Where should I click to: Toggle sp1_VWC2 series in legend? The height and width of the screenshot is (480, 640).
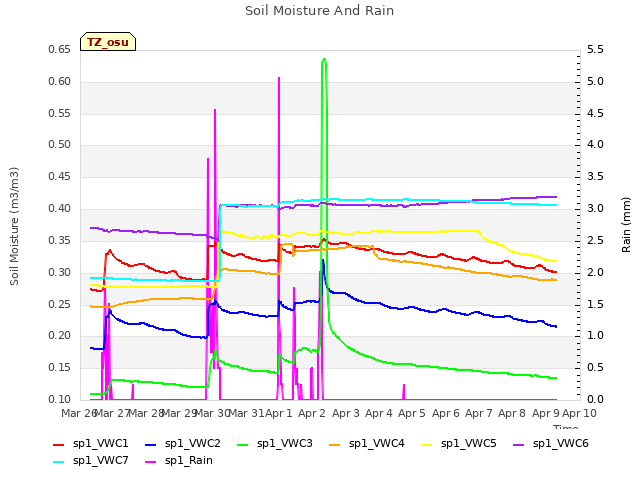(x=182, y=444)
